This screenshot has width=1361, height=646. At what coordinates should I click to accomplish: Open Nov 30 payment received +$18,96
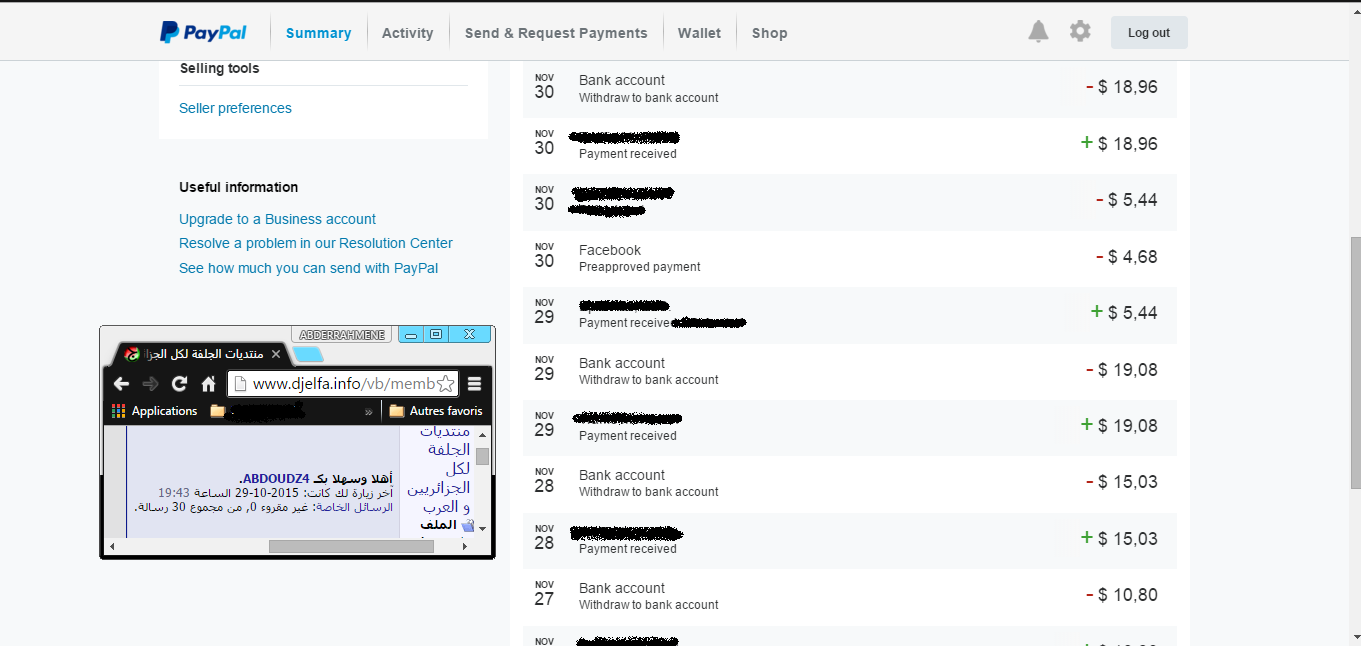click(x=849, y=144)
